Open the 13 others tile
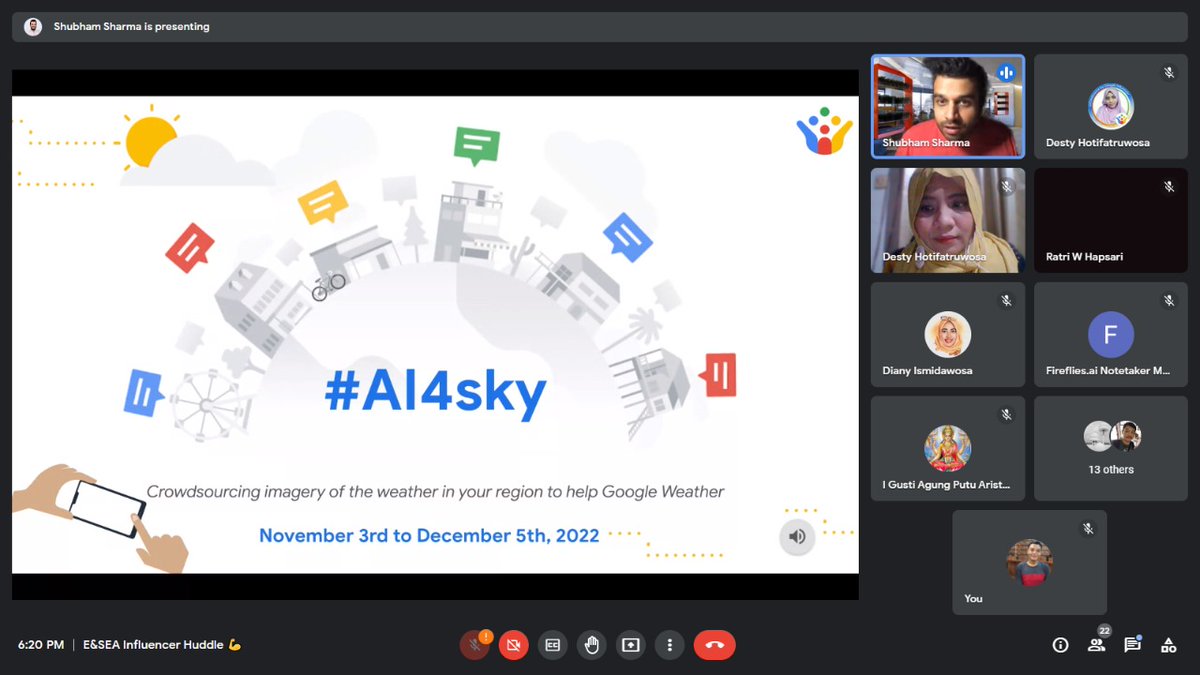Screen dimensions: 1200x675 (1110, 448)
